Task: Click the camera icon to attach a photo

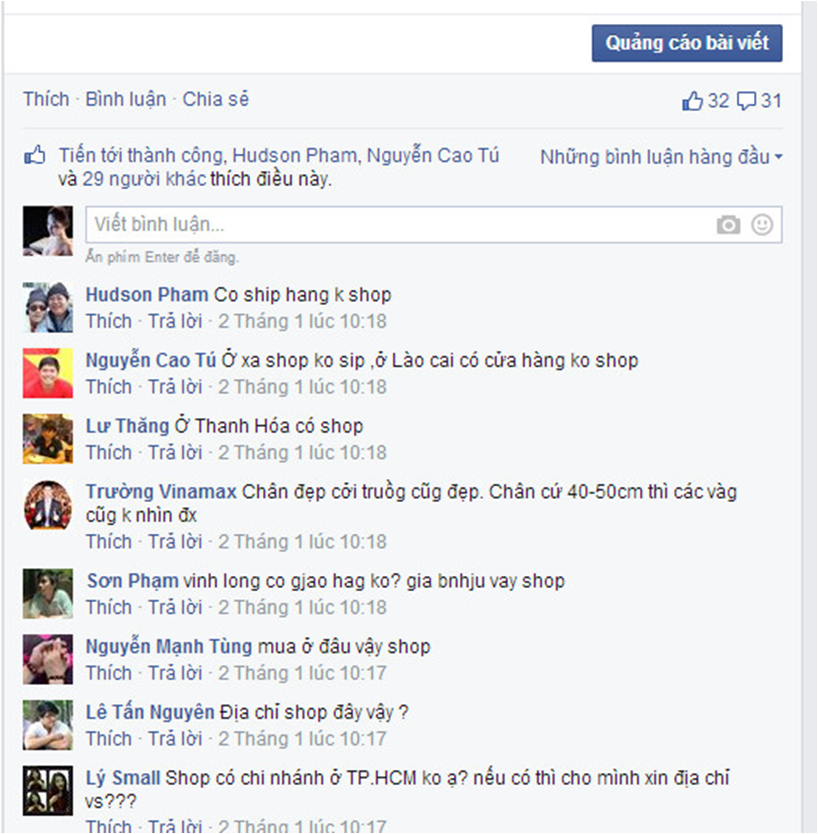Action: 728,225
